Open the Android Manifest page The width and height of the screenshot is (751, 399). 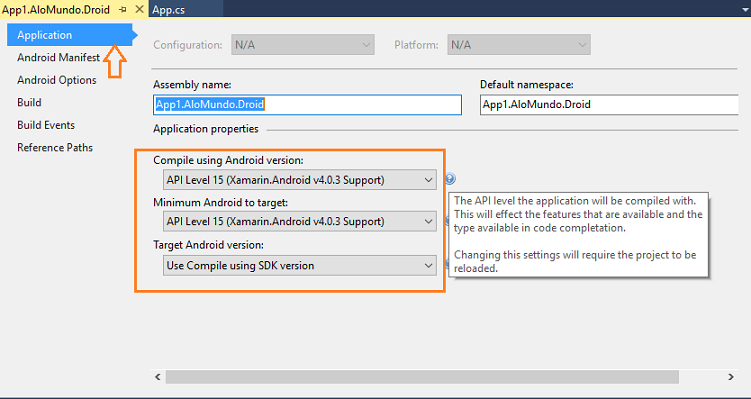(58, 57)
